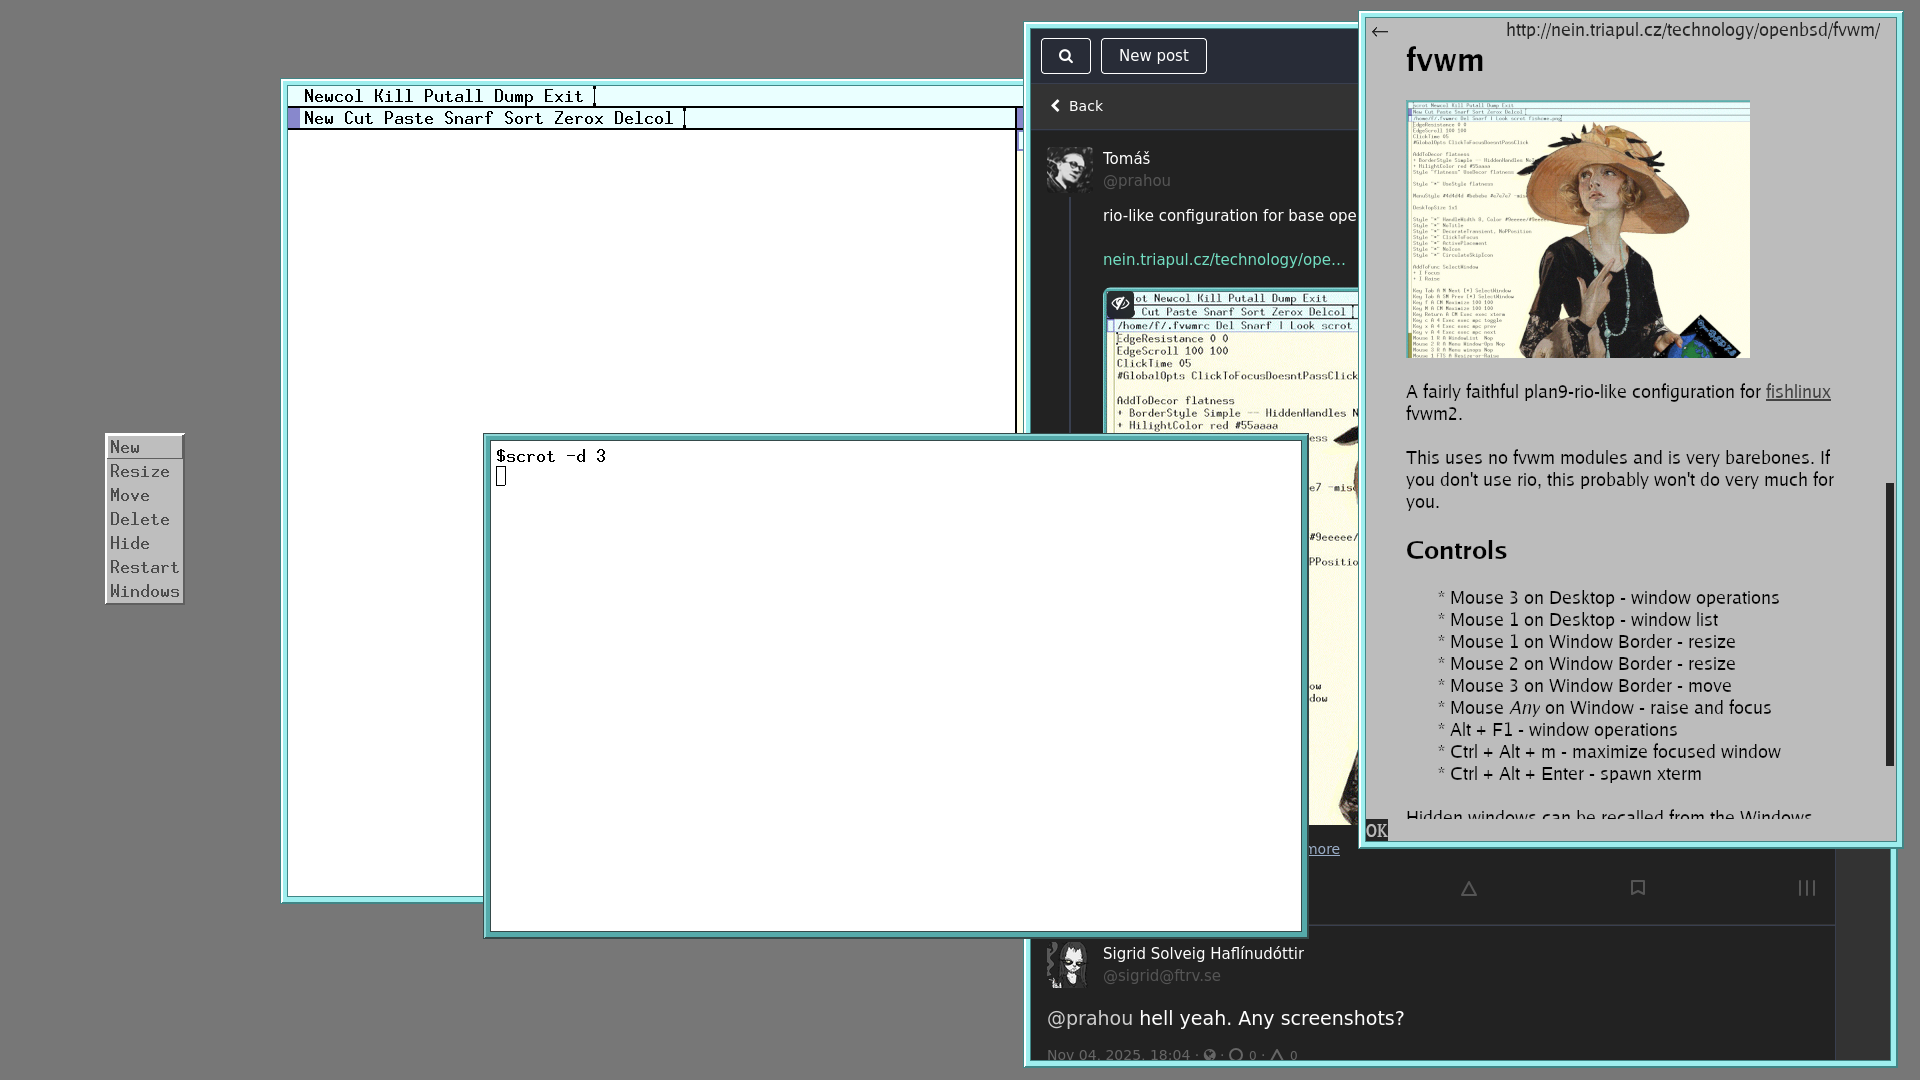Click the browser back arrow icon
Screen dimensions: 1920x1080
[x=1380, y=32]
